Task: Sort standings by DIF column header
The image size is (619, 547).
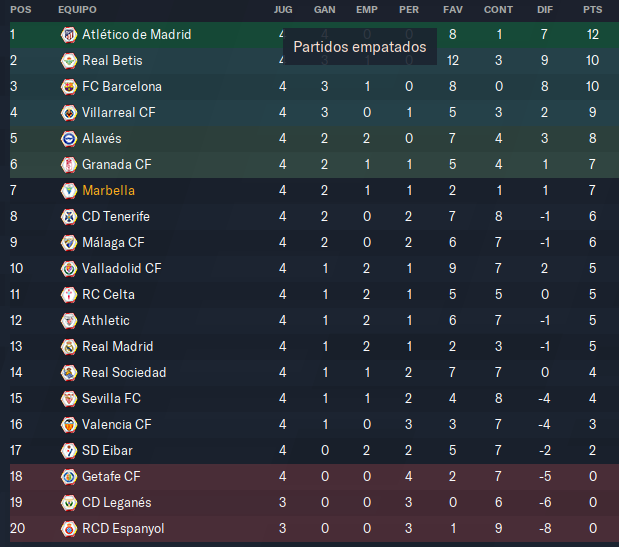Action: [545, 9]
